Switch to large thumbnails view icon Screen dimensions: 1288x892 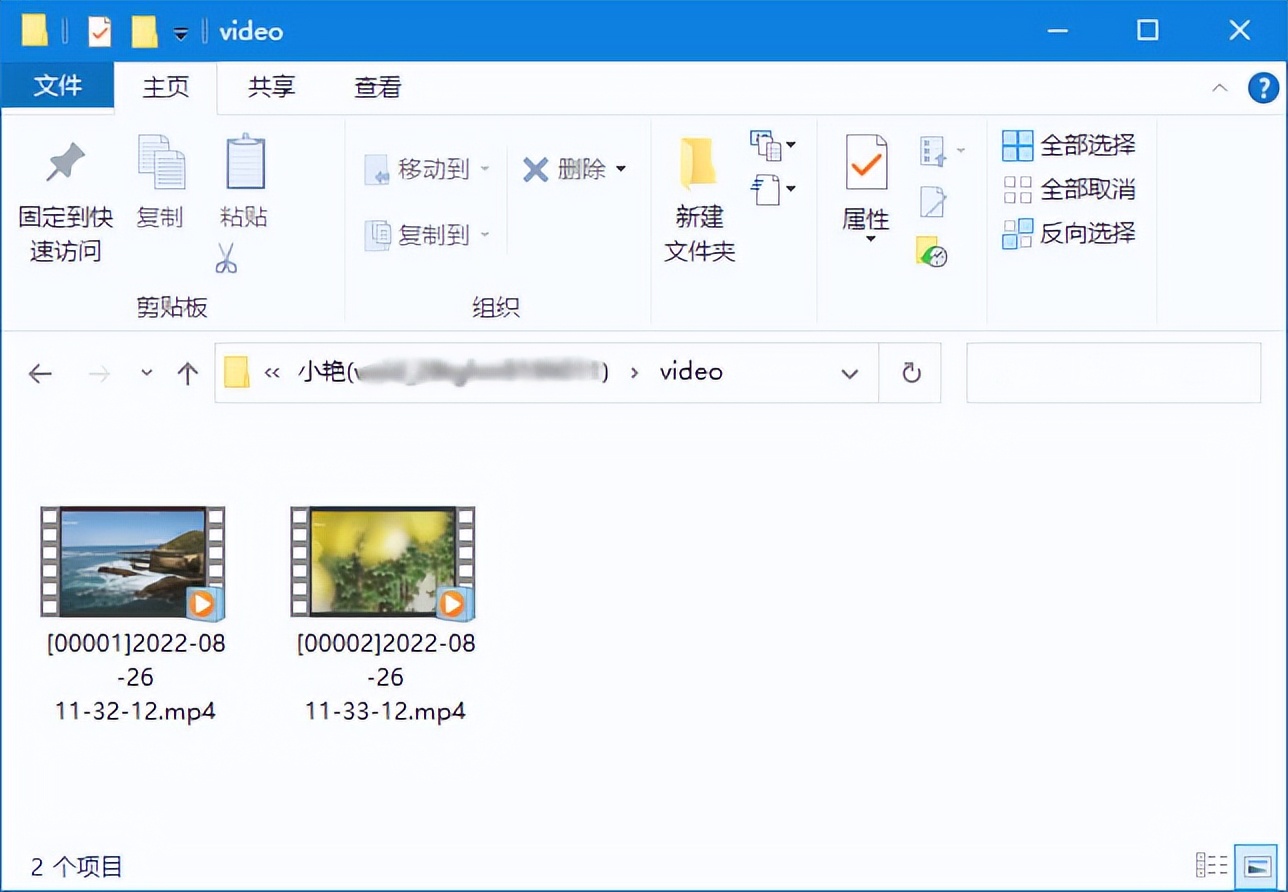pos(1256,865)
